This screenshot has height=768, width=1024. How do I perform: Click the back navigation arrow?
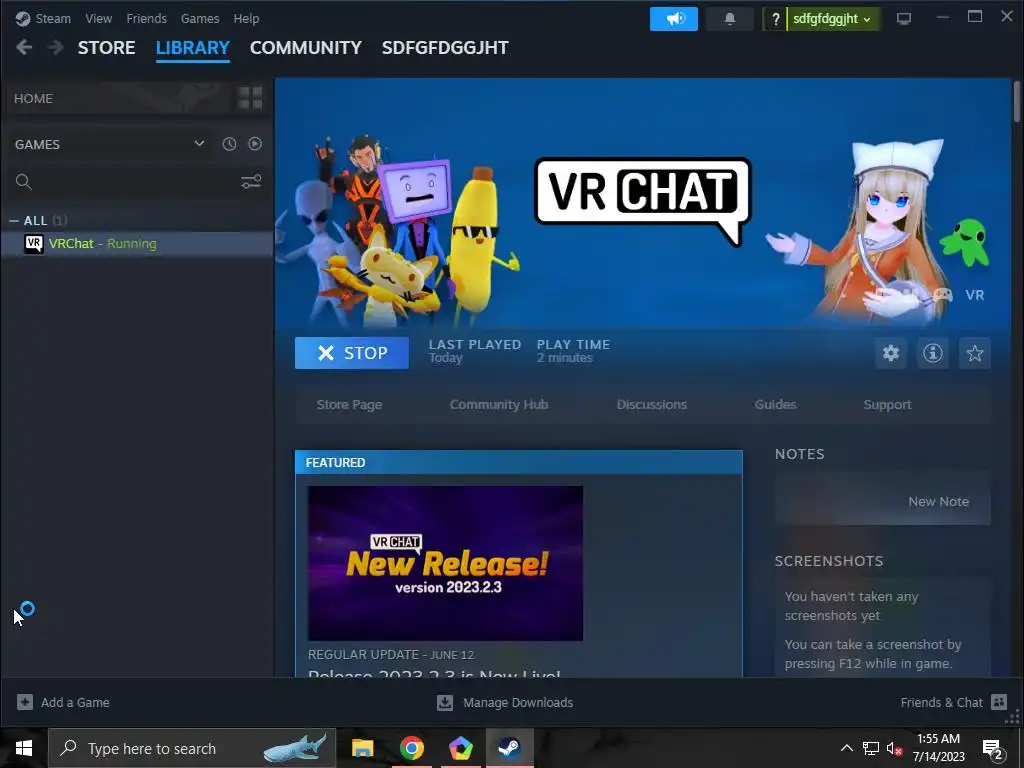(x=24, y=47)
